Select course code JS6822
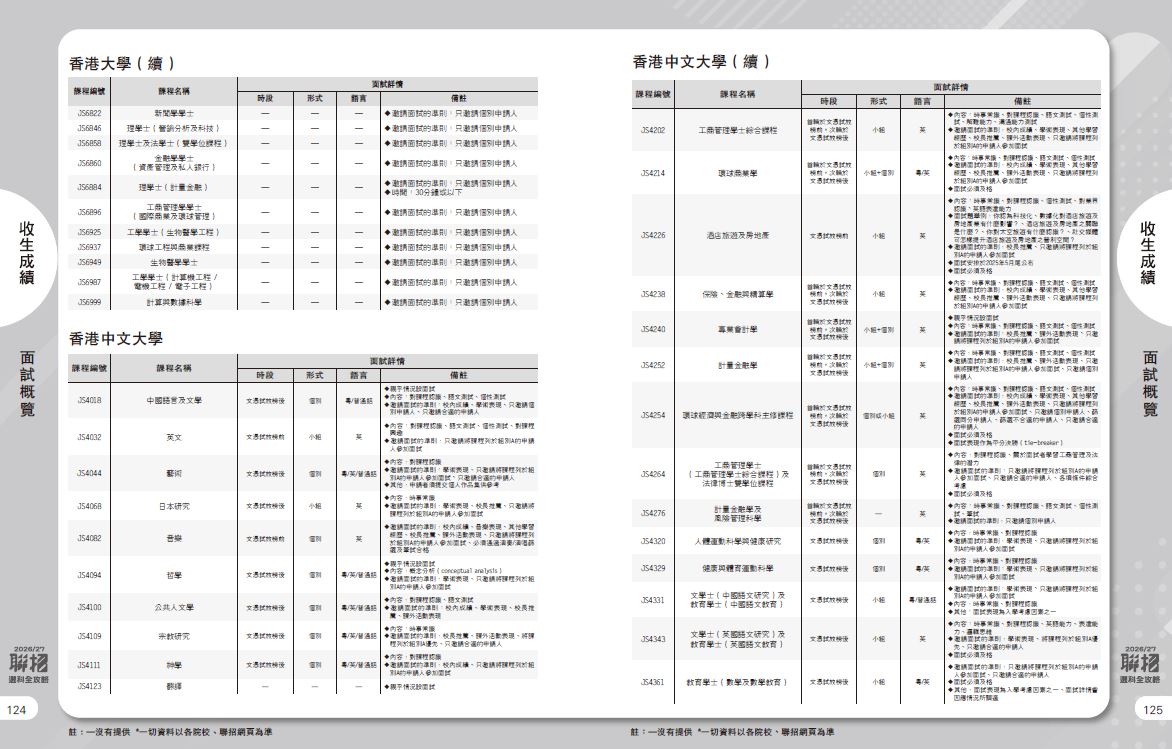This screenshot has height=749, width=1172. [x=89, y=114]
